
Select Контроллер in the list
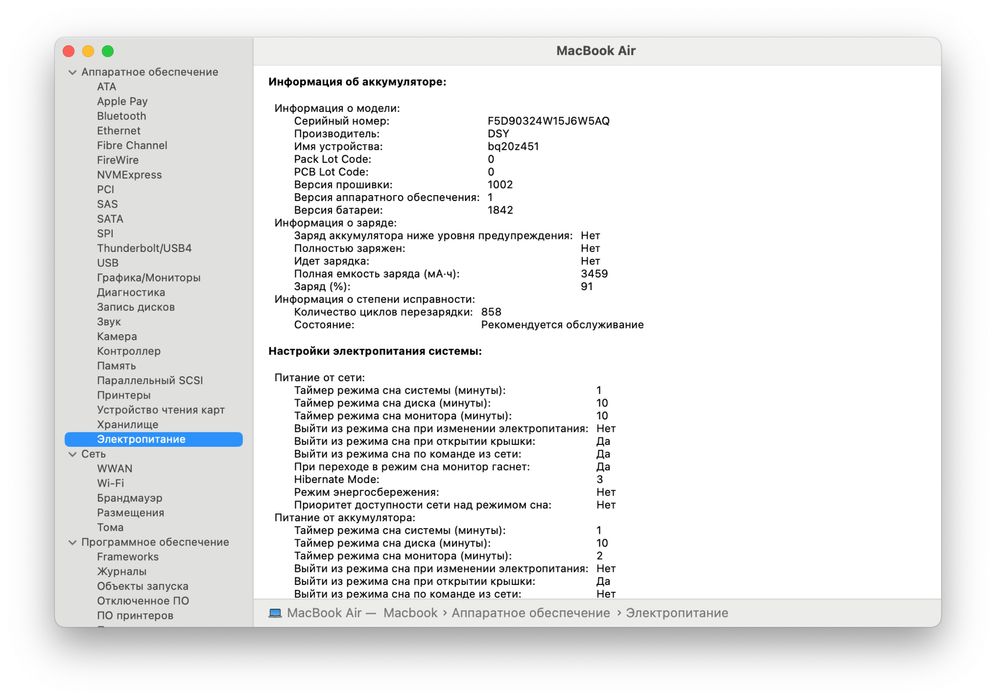[128, 351]
